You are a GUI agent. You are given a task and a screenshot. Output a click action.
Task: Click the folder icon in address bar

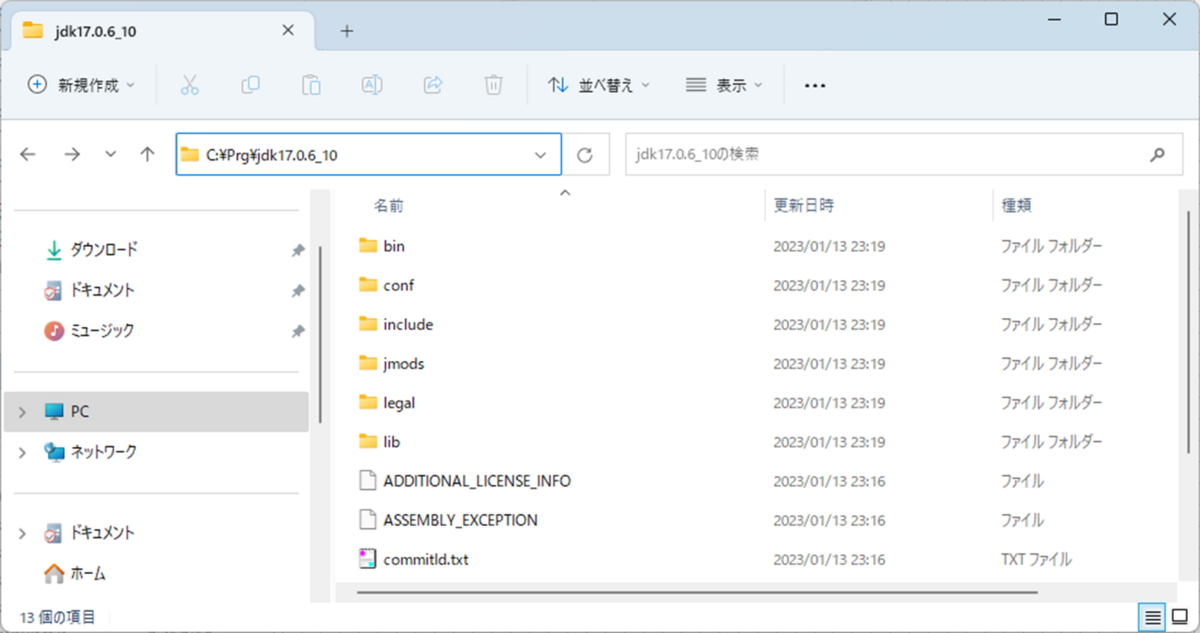[x=190, y=155]
